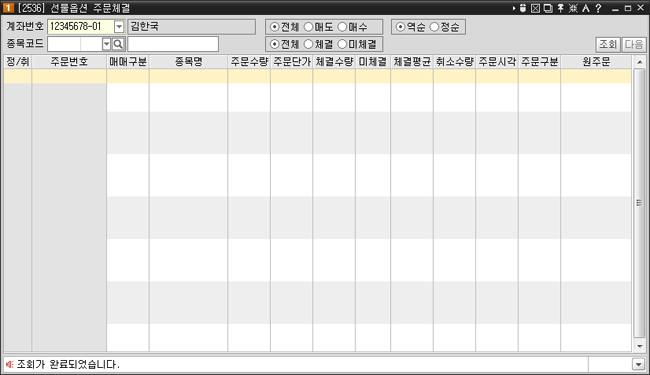Image resolution: width=650 pixels, height=375 pixels.
Task: Click the vertical scrollbar thumb
Action: 639,203
